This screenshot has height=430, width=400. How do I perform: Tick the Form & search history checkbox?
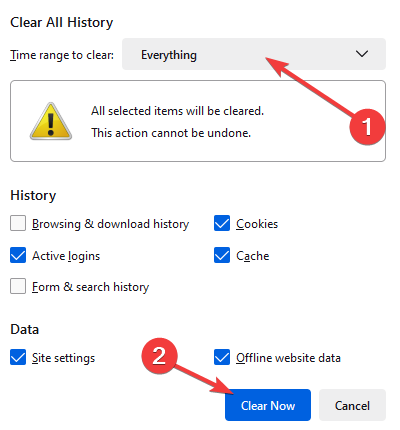[18, 286]
